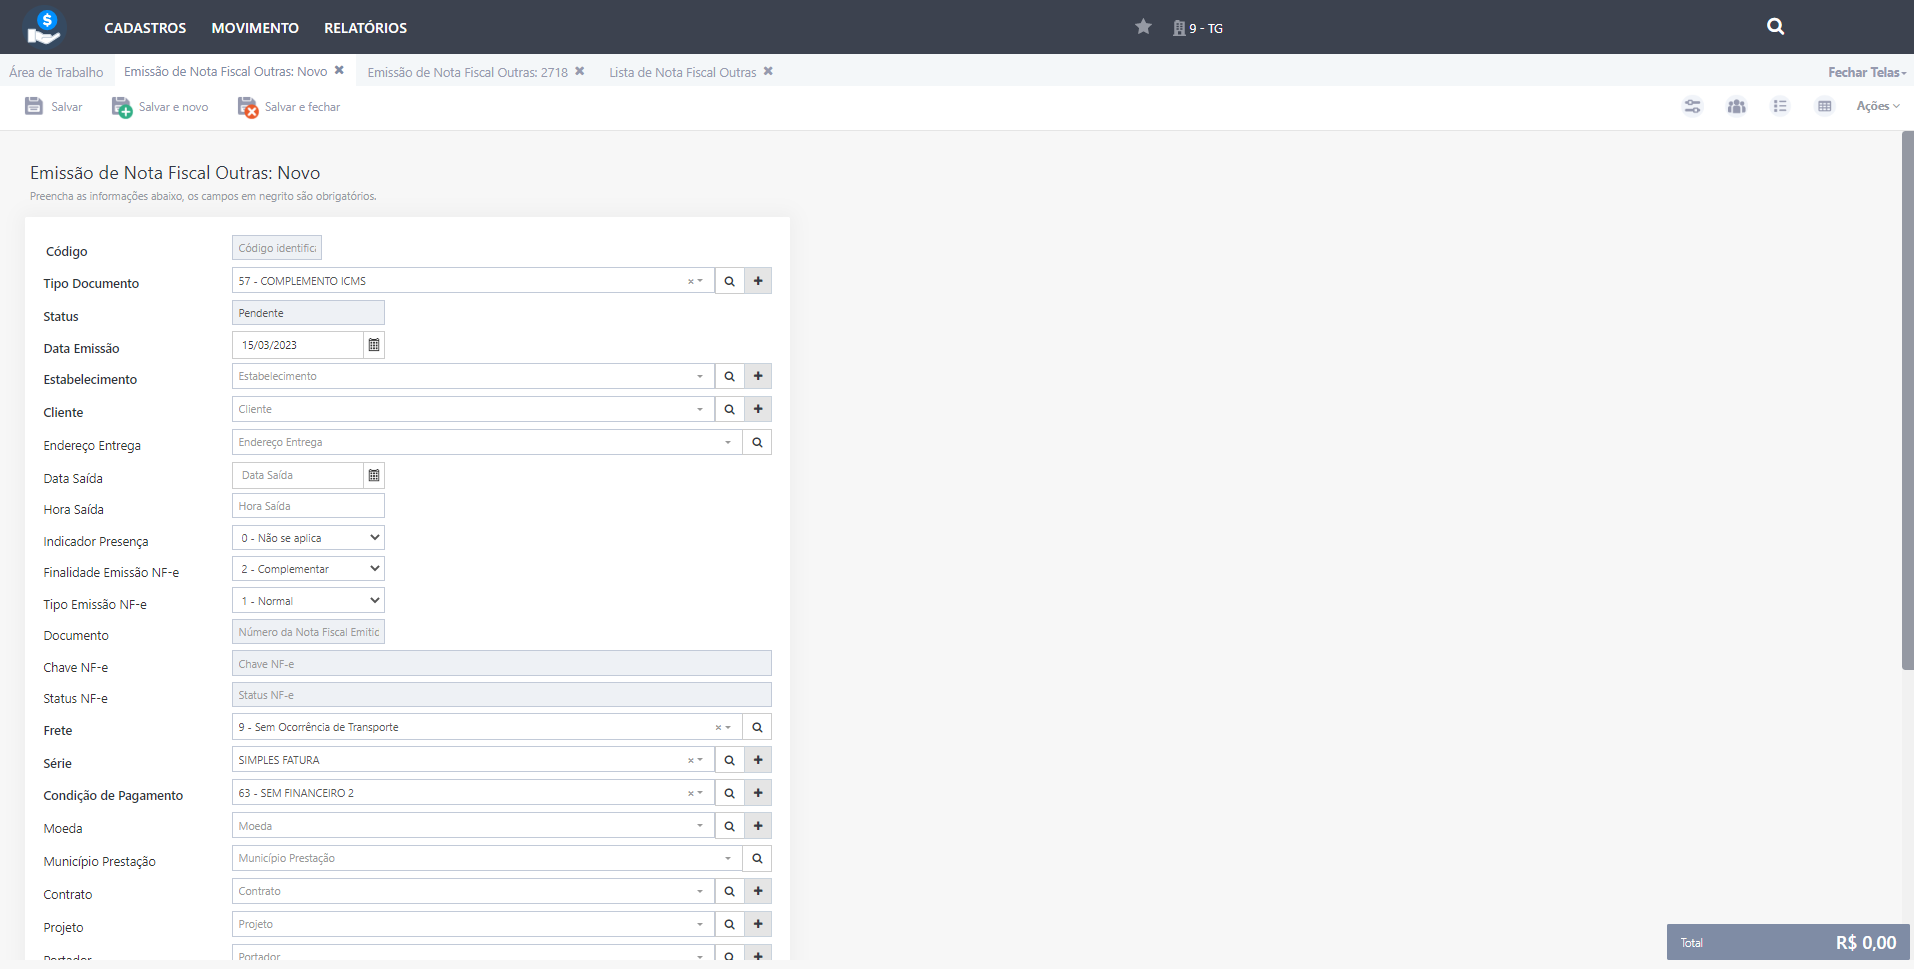The height and width of the screenshot is (969, 1914).
Task: Clear the Tipo Documento selection x
Action: [x=690, y=282]
